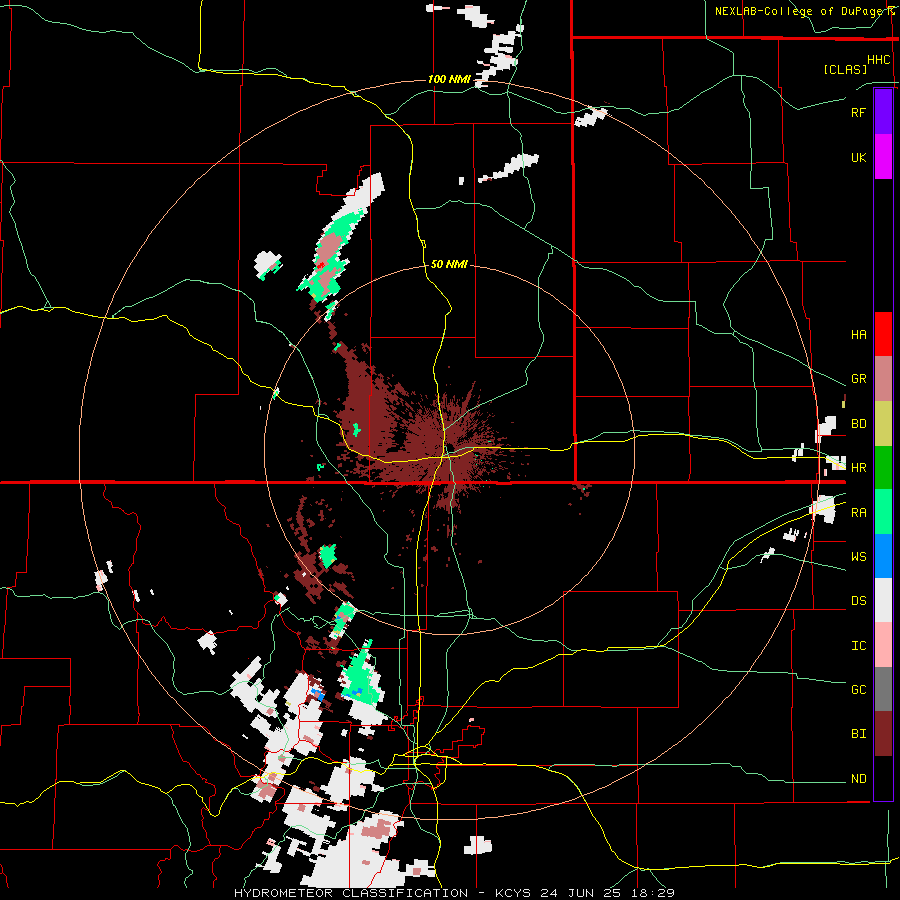Image resolution: width=900 pixels, height=900 pixels.
Task: Click the 'ND' legend label
Action: pos(858,779)
